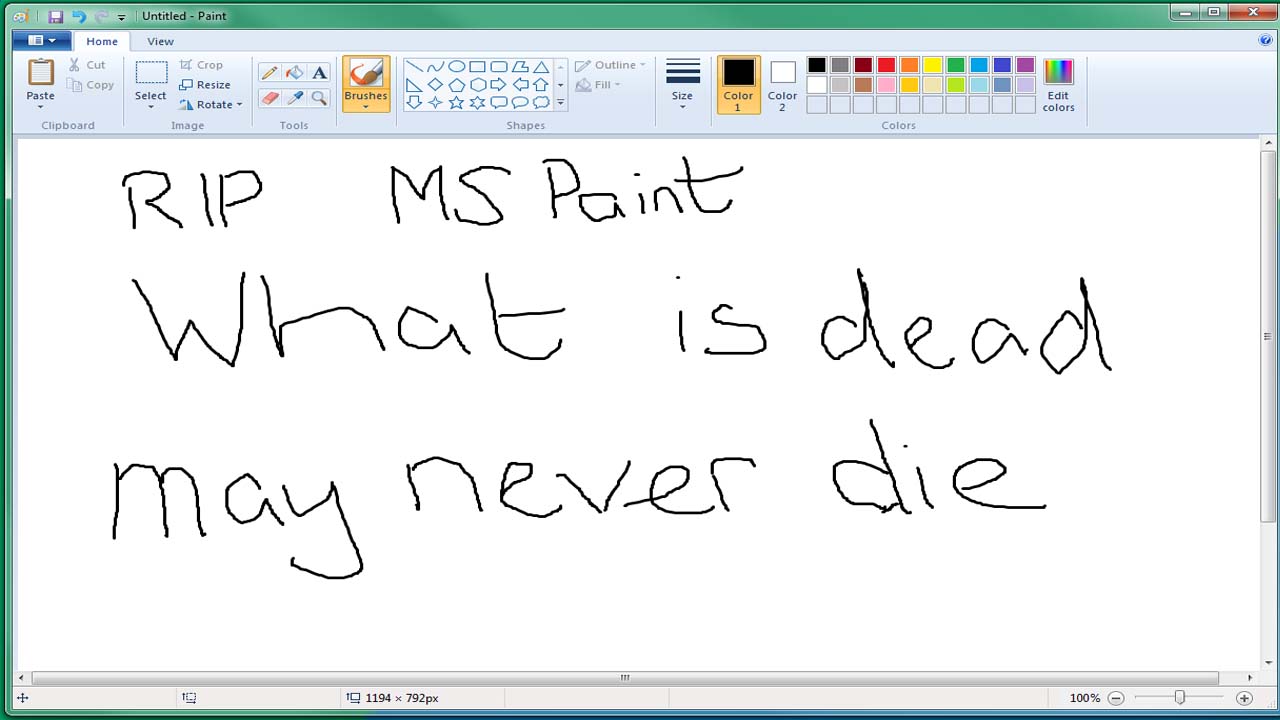Screen dimensions: 1280x720
Task: Select the Pencil tool
Action: (268, 71)
